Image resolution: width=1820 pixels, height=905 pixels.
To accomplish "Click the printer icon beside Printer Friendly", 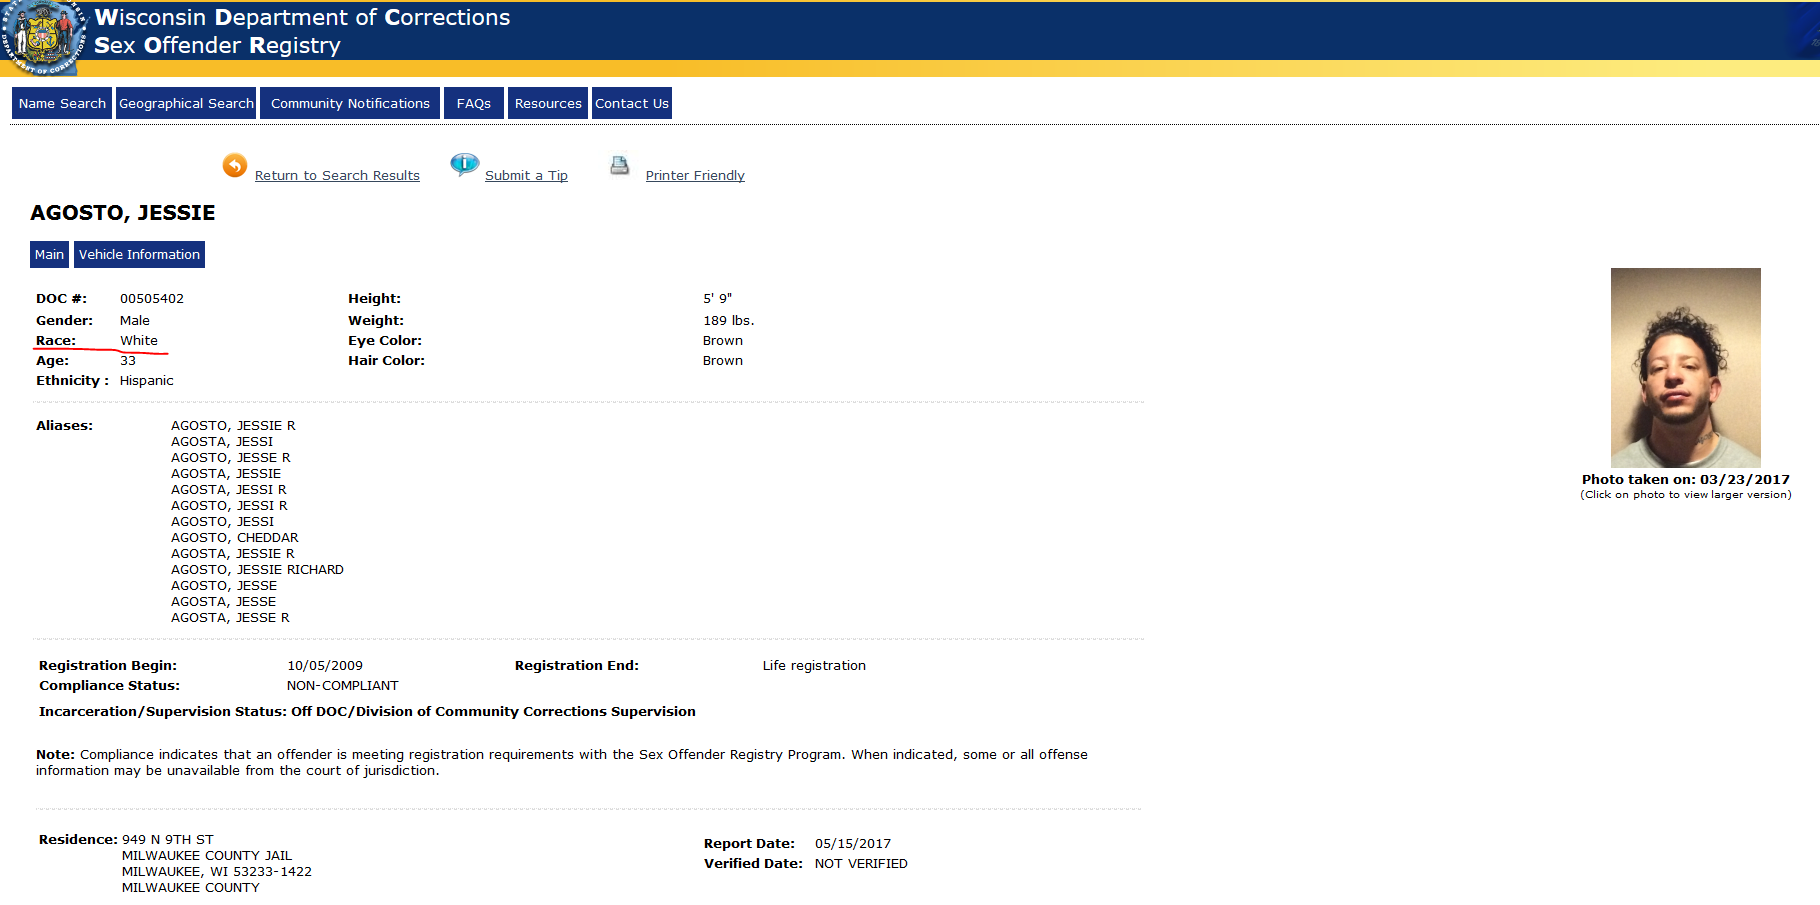I will click(620, 166).
